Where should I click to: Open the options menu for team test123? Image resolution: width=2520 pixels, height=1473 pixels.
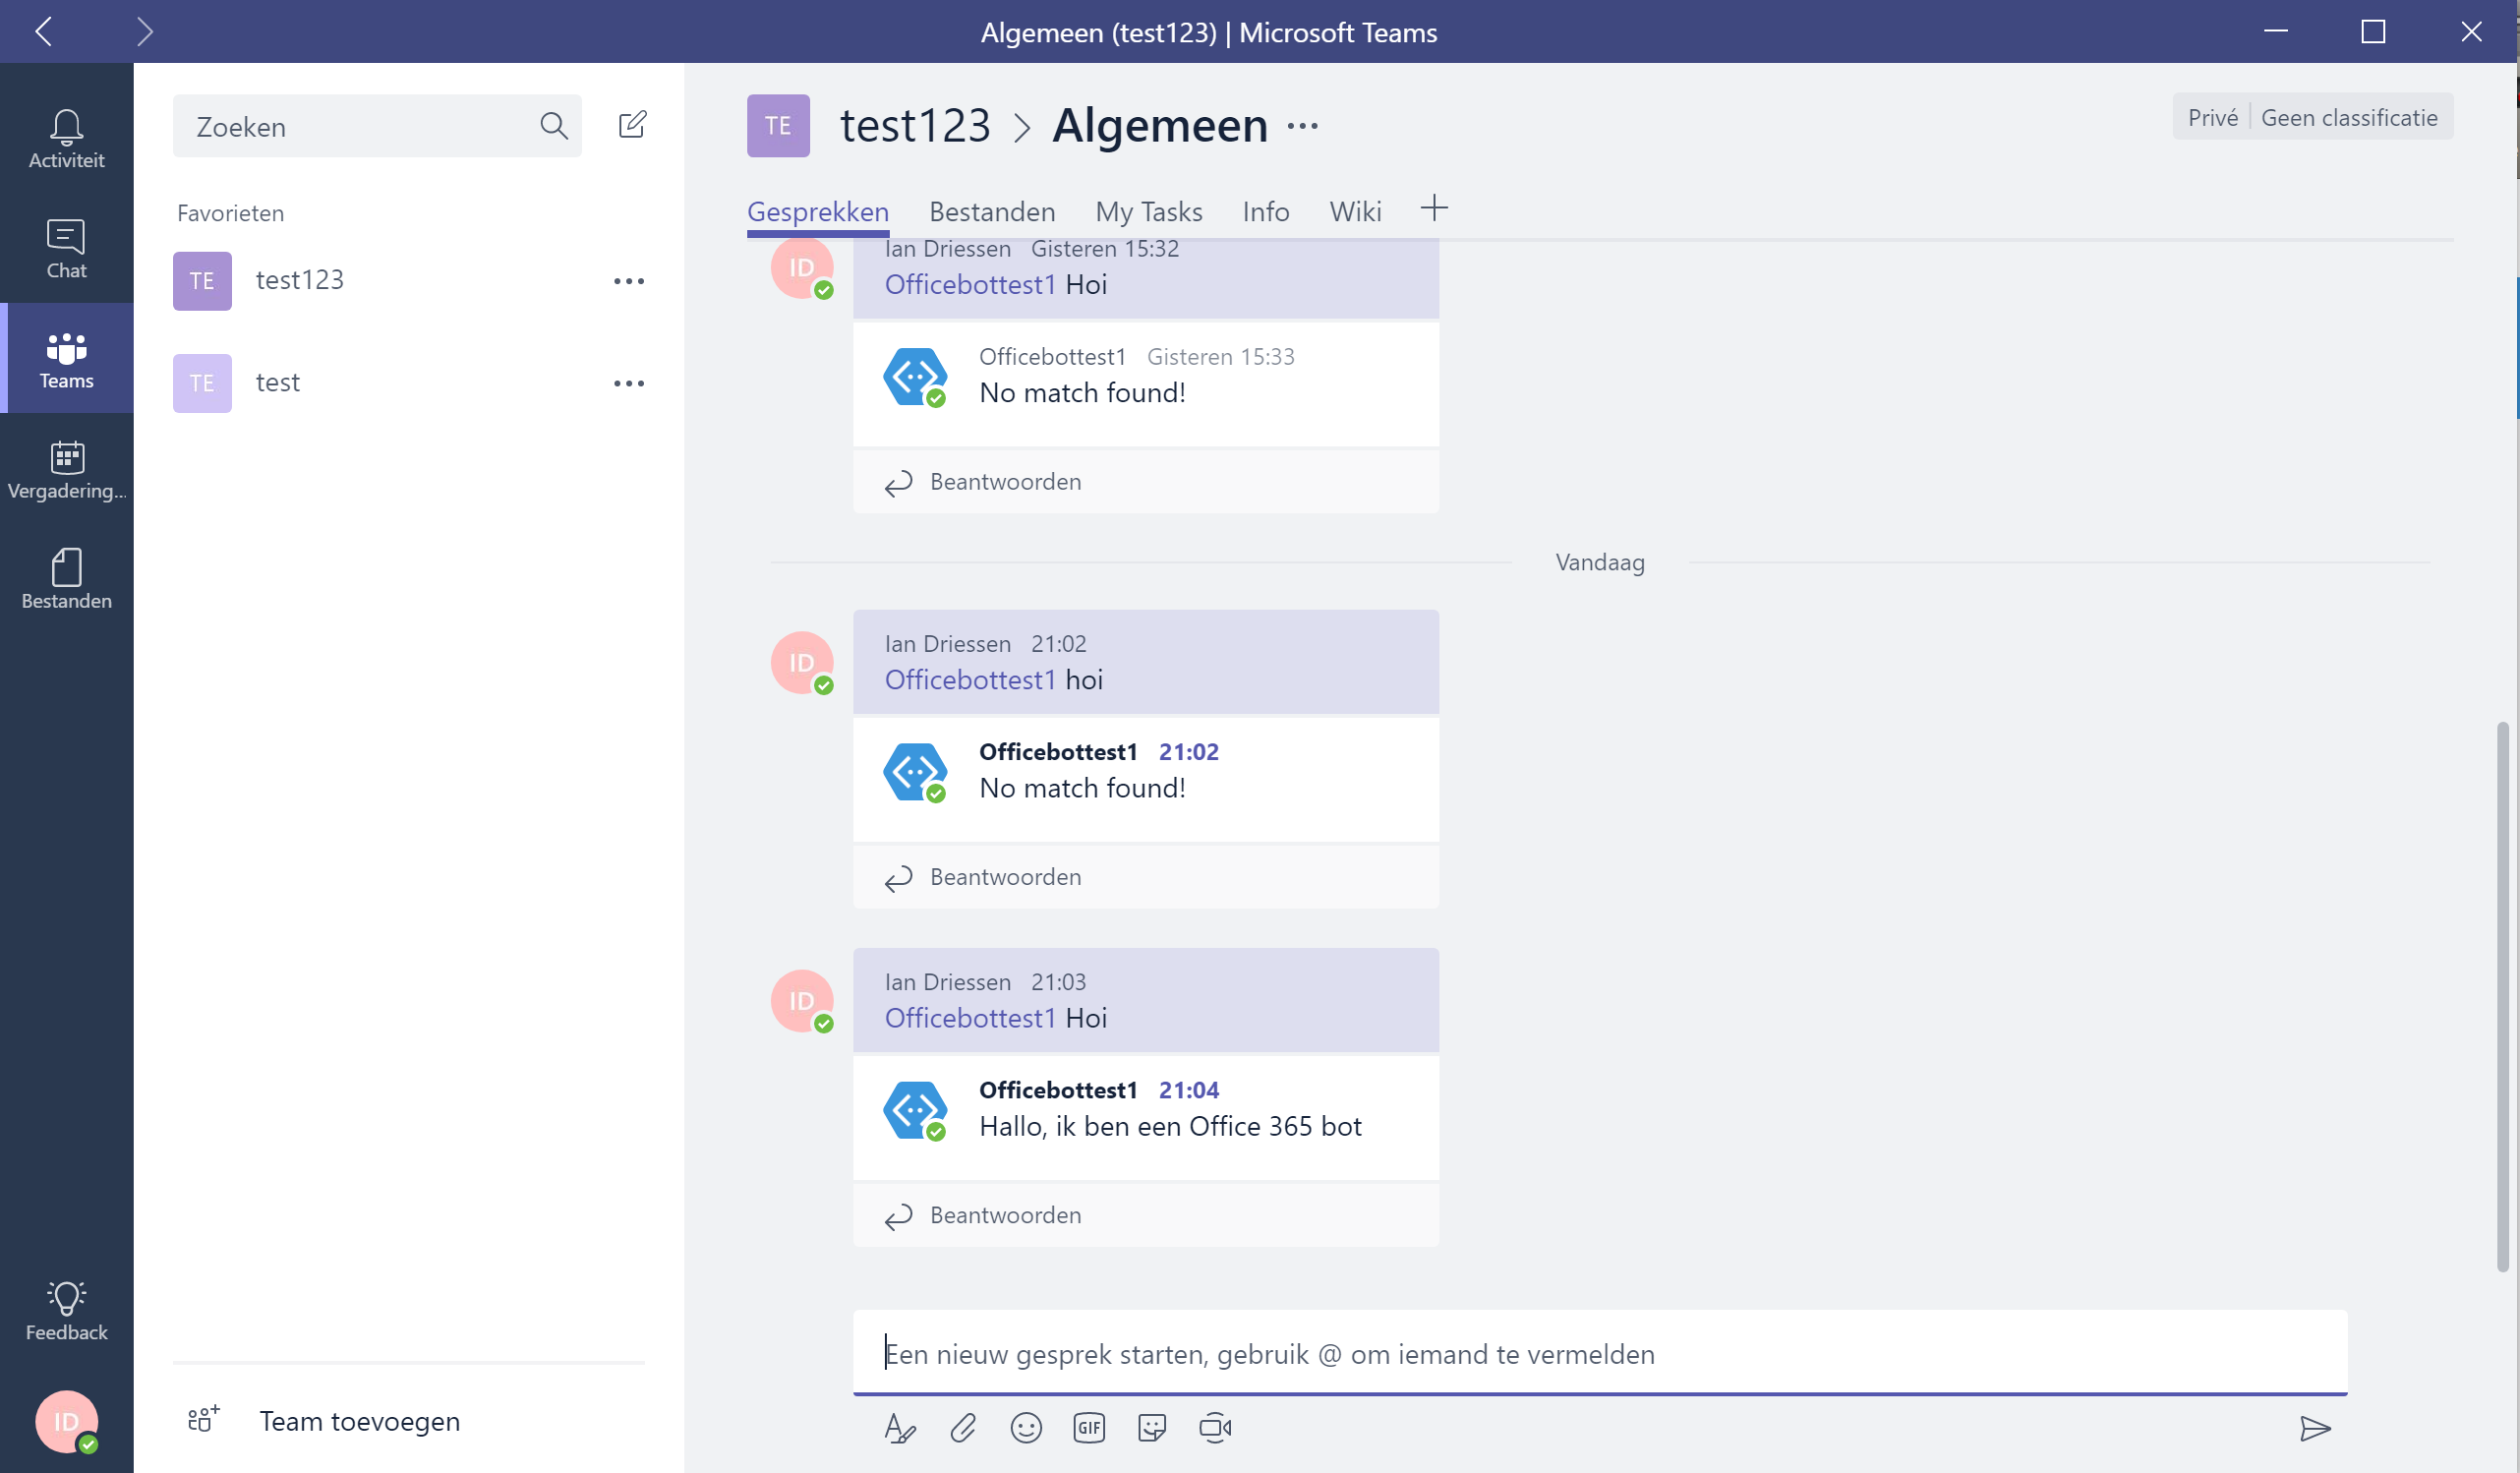[629, 281]
